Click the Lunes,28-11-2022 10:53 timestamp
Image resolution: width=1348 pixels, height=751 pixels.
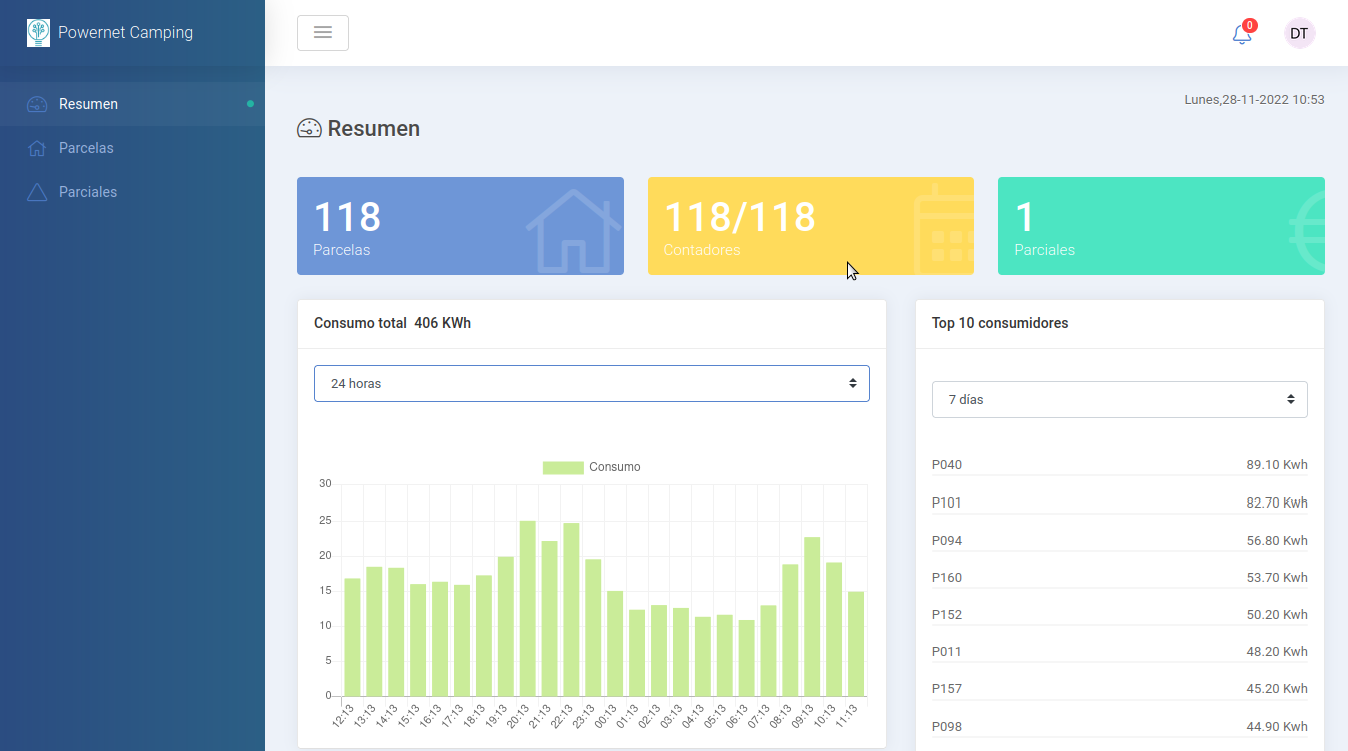point(1254,100)
